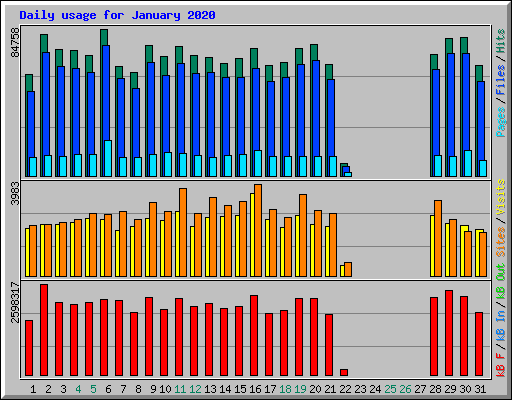
Task: Click day label 23 on the x-axis
Action: pos(360,389)
